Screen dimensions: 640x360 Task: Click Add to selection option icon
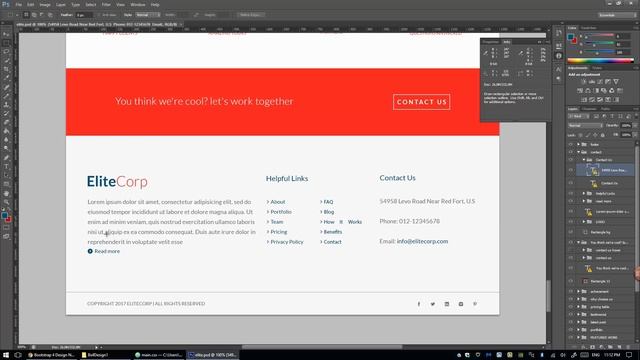pos(34,15)
